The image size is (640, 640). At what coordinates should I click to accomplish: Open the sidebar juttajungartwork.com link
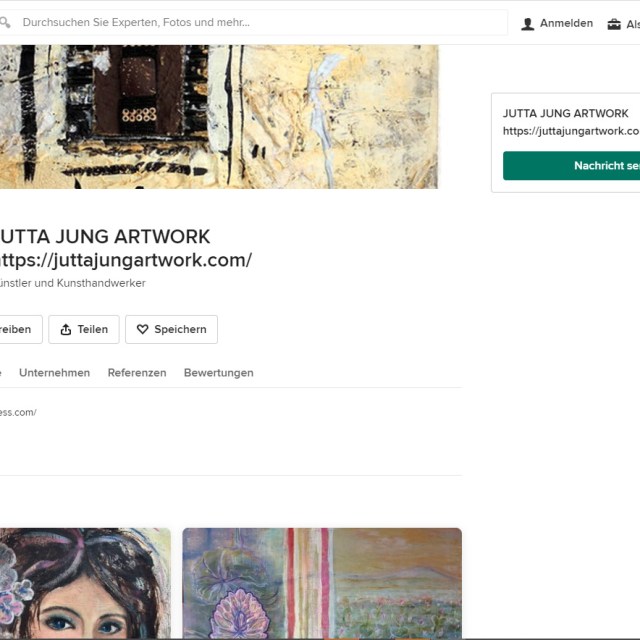[571, 131]
